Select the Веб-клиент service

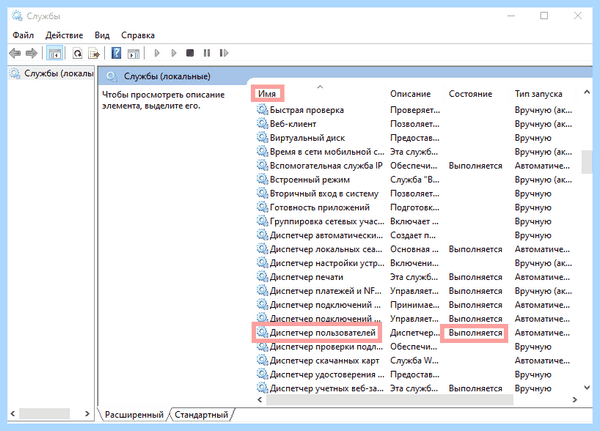coord(293,124)
